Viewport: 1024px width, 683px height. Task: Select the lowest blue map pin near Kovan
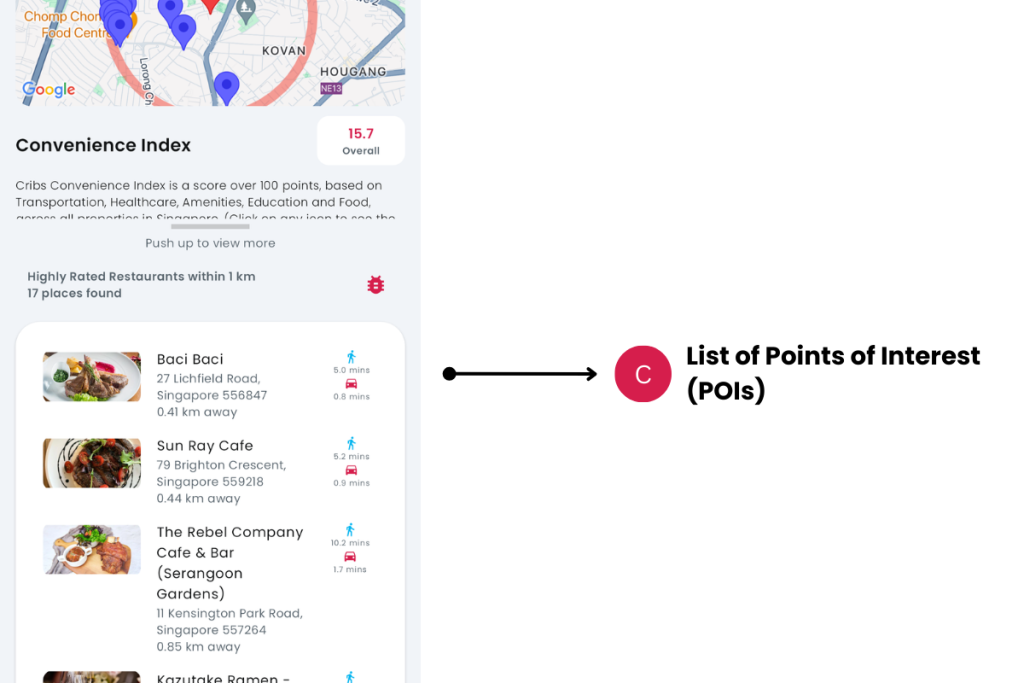tap(227, 87)
